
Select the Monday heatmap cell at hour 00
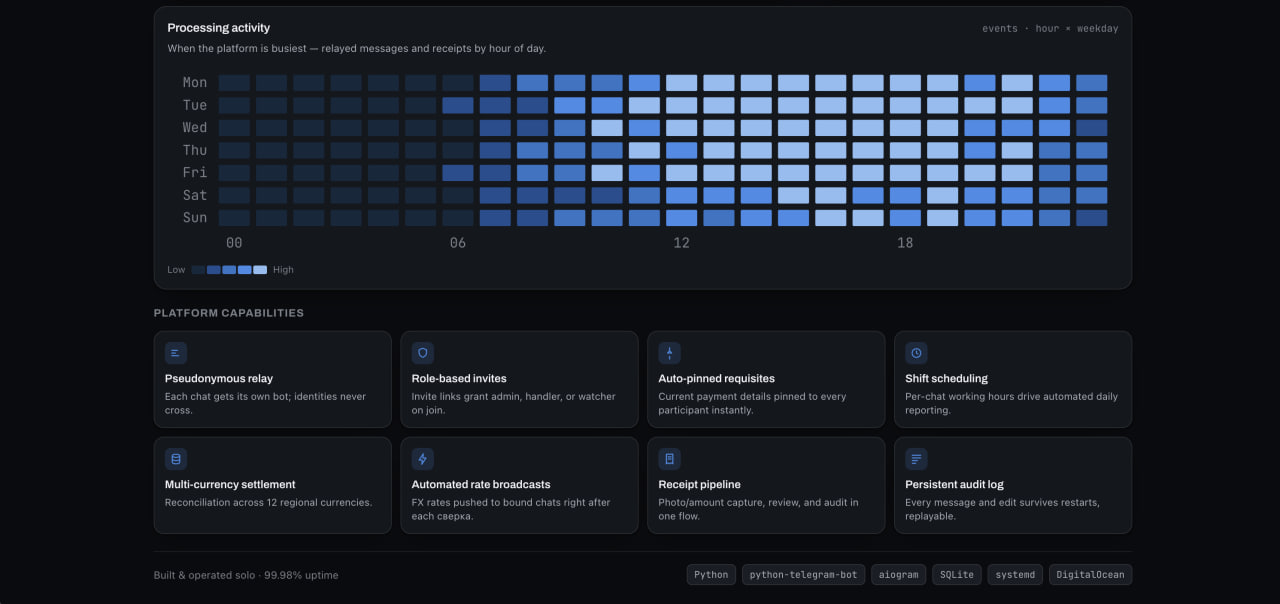tap(234, 83)
